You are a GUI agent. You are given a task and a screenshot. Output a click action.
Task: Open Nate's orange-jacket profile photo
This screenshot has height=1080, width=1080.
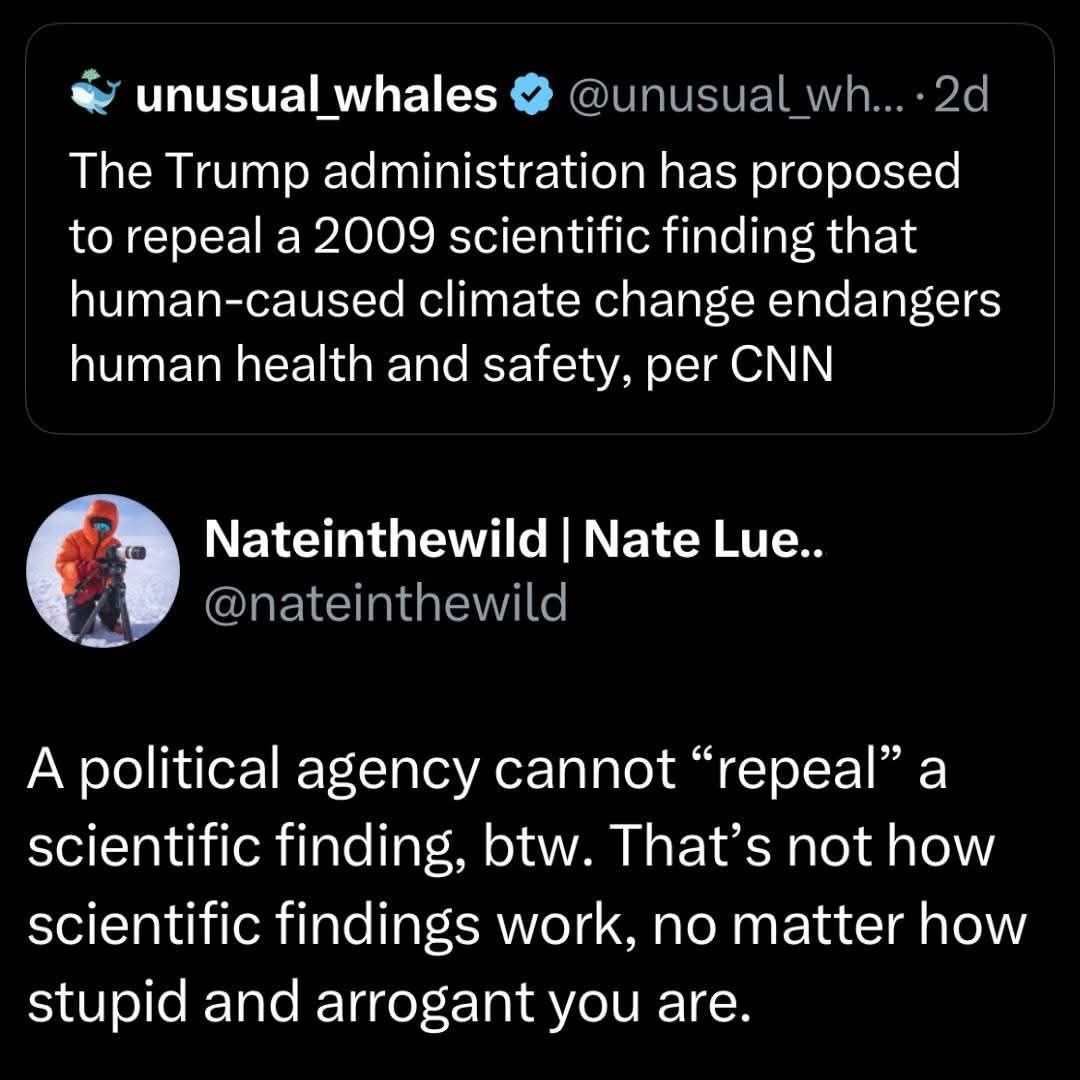tap(103, 571)
